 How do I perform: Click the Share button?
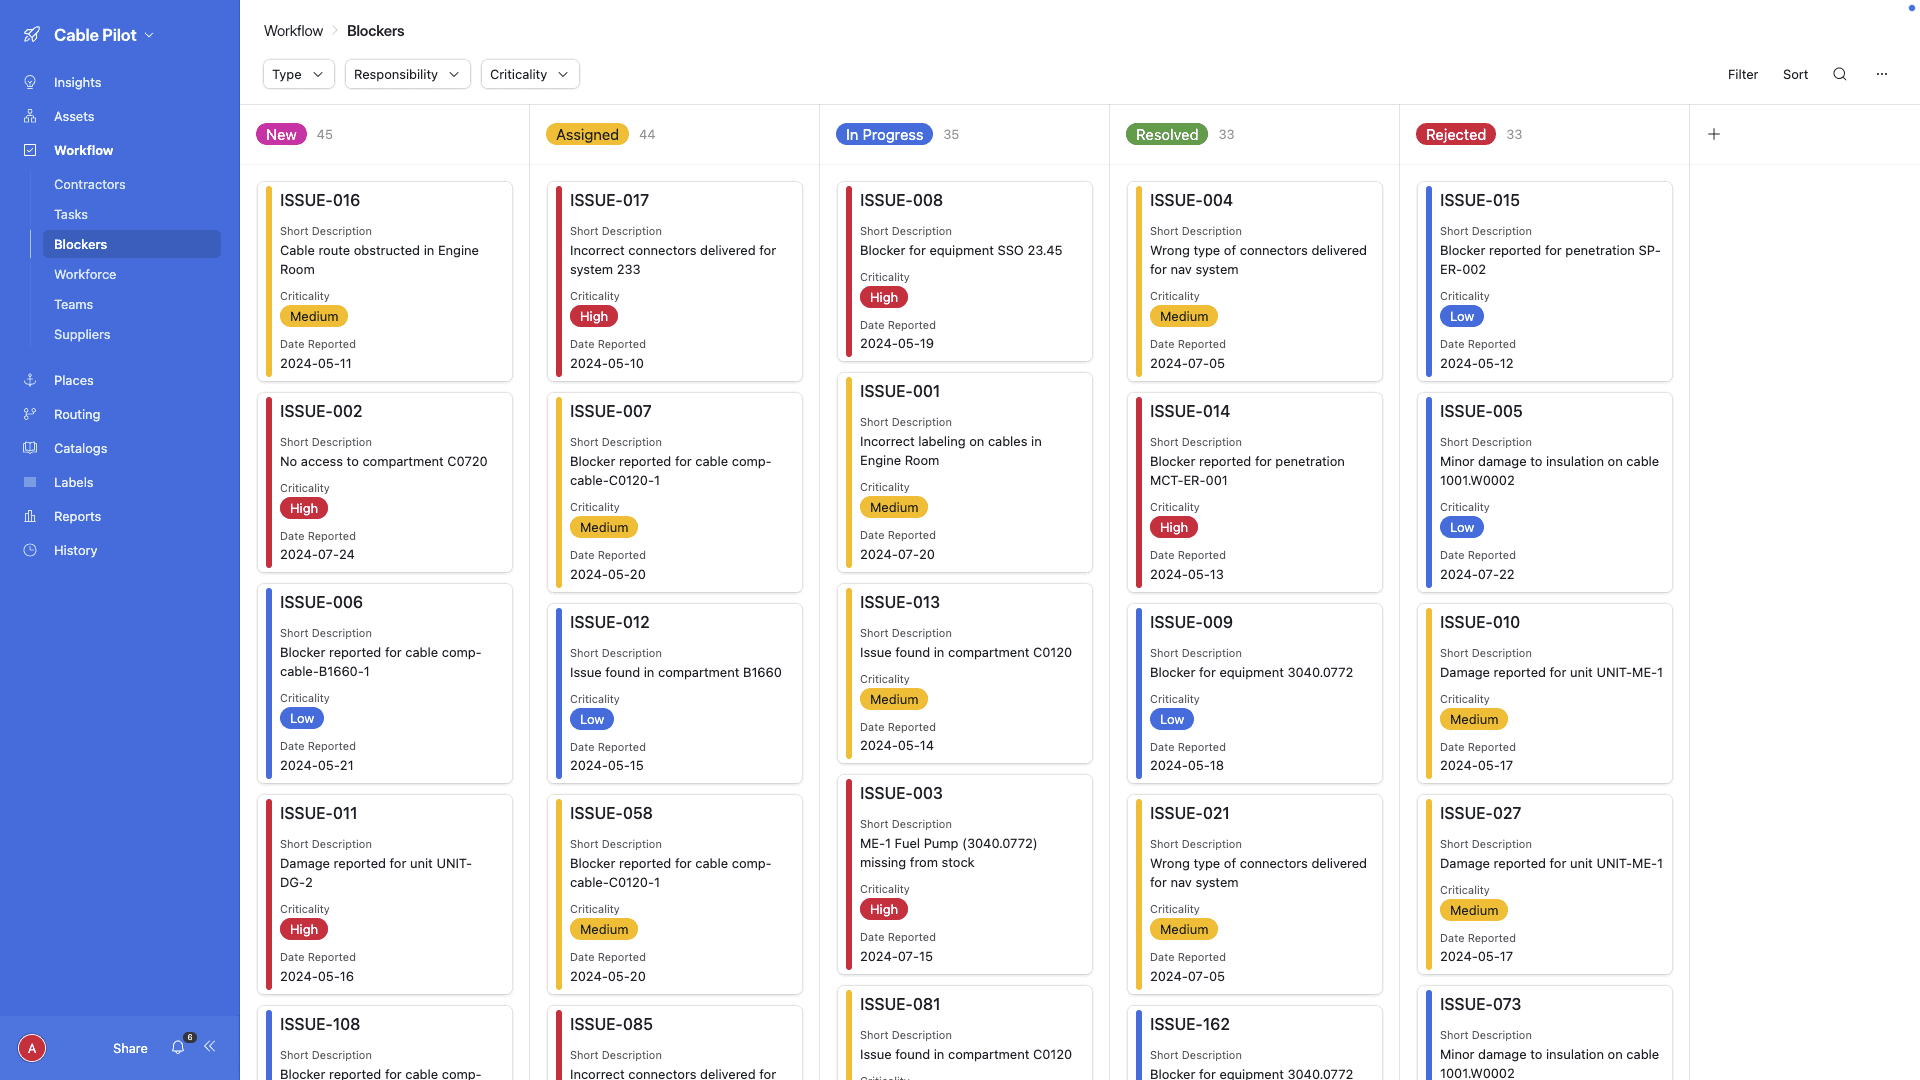coord(129,1048)
